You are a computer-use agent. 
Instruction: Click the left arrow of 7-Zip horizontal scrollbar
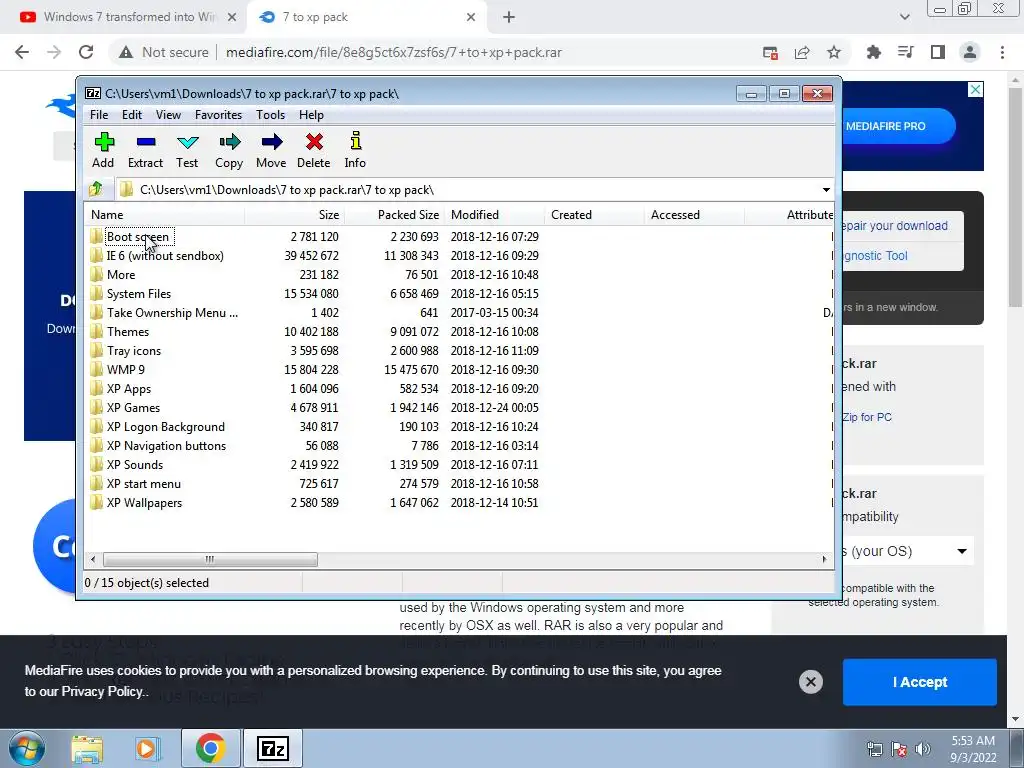pos(93,559)
